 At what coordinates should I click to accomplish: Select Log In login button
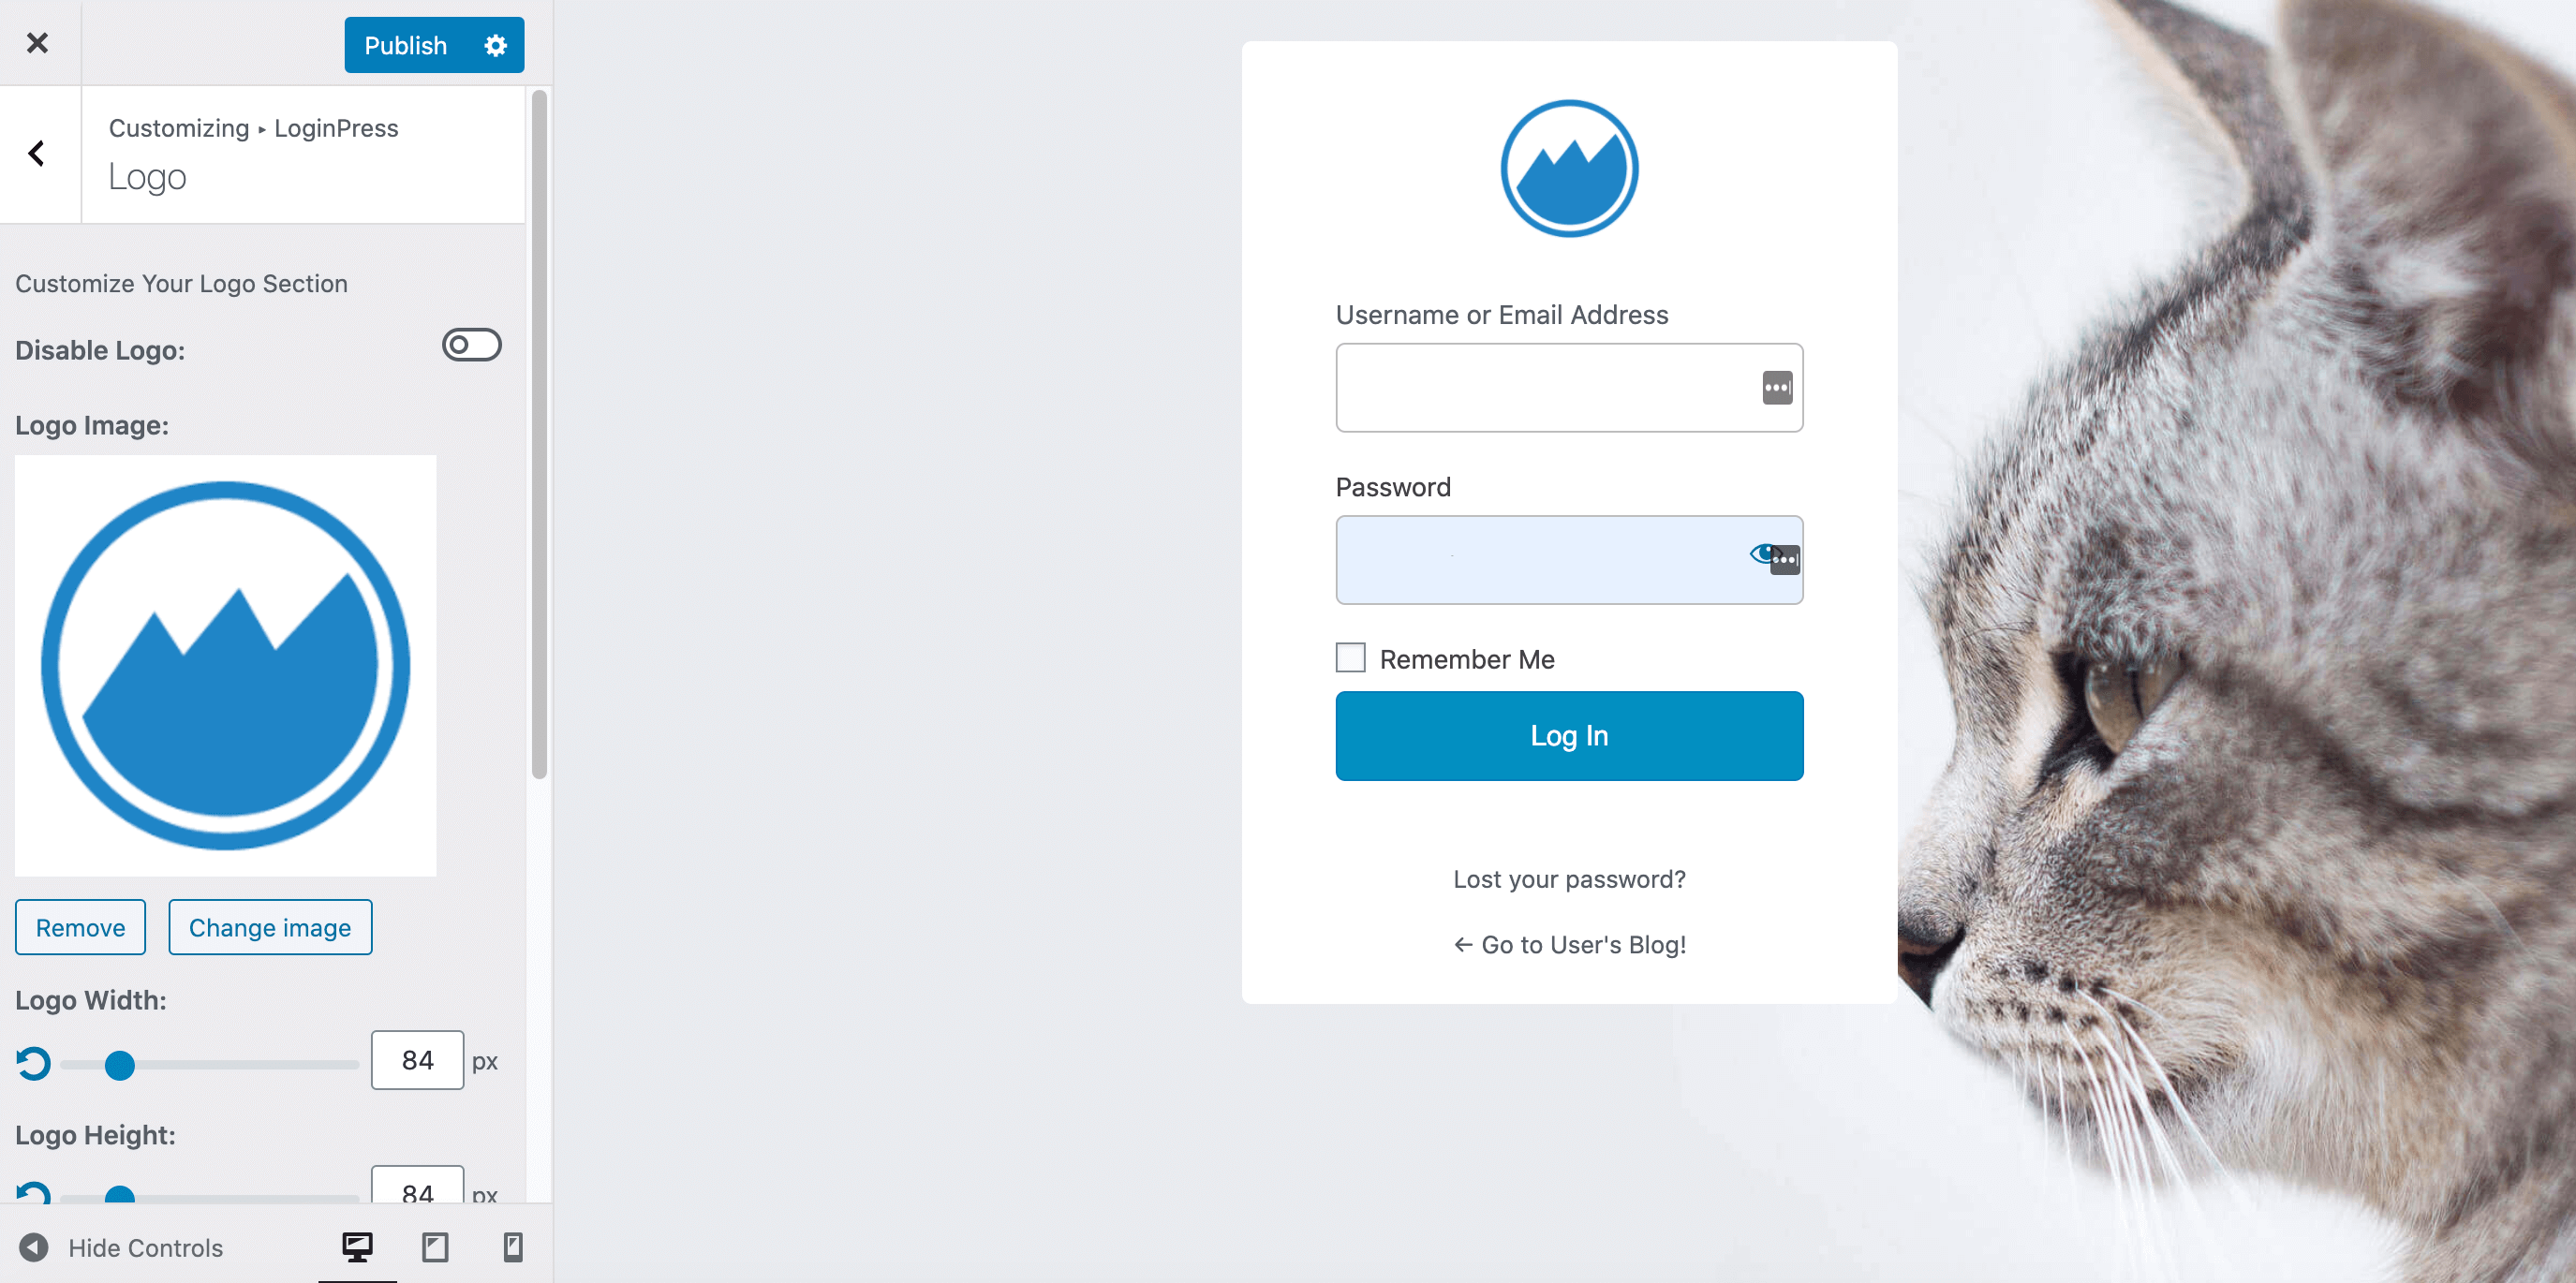[x=1569, y=734]
